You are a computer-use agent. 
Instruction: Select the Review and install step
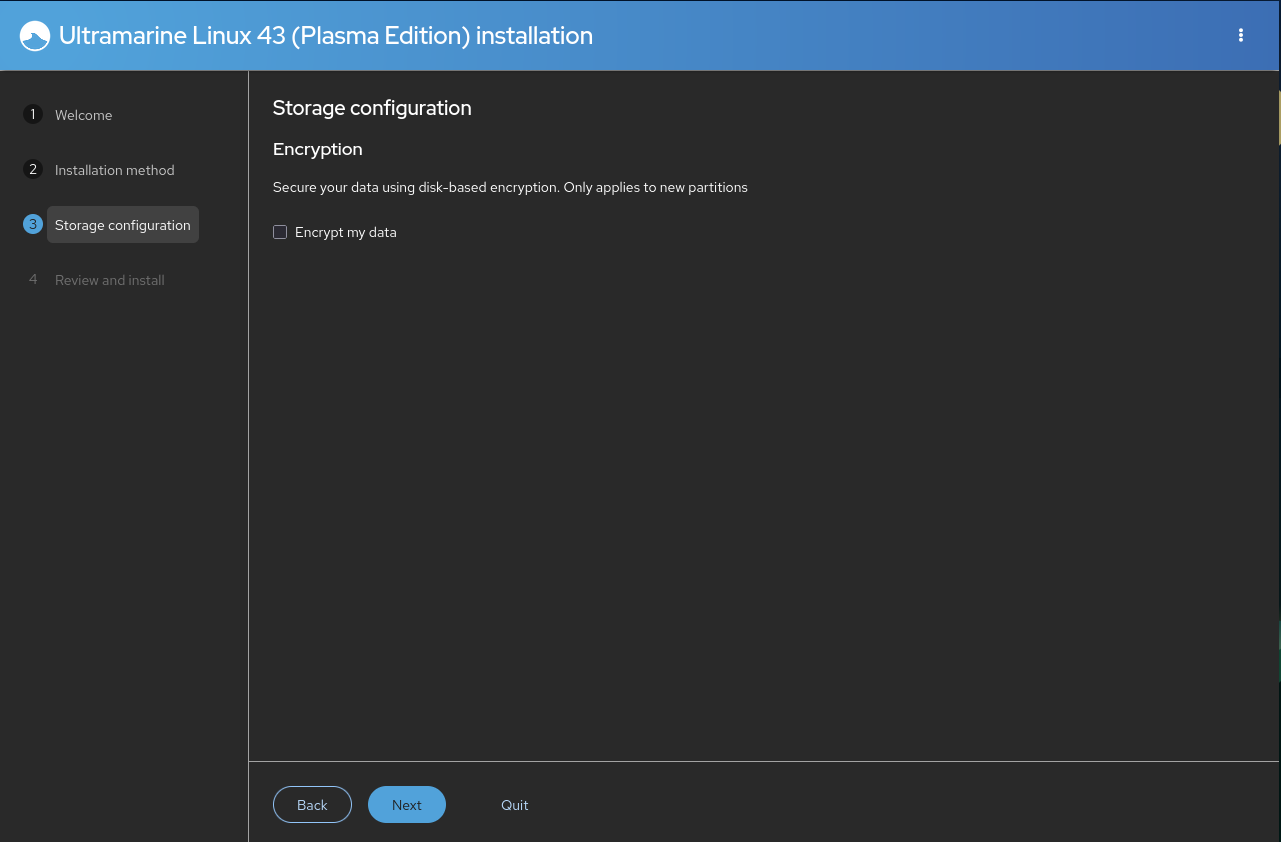[110, 280]
